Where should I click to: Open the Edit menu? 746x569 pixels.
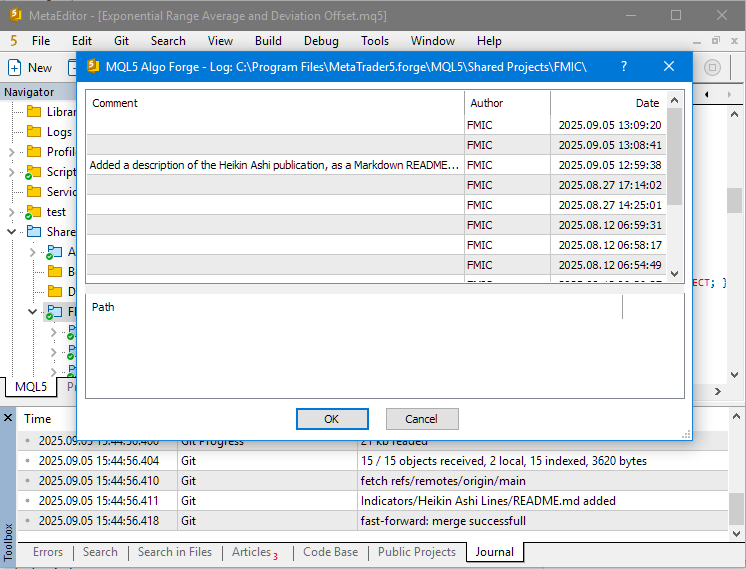pos(82,41)
